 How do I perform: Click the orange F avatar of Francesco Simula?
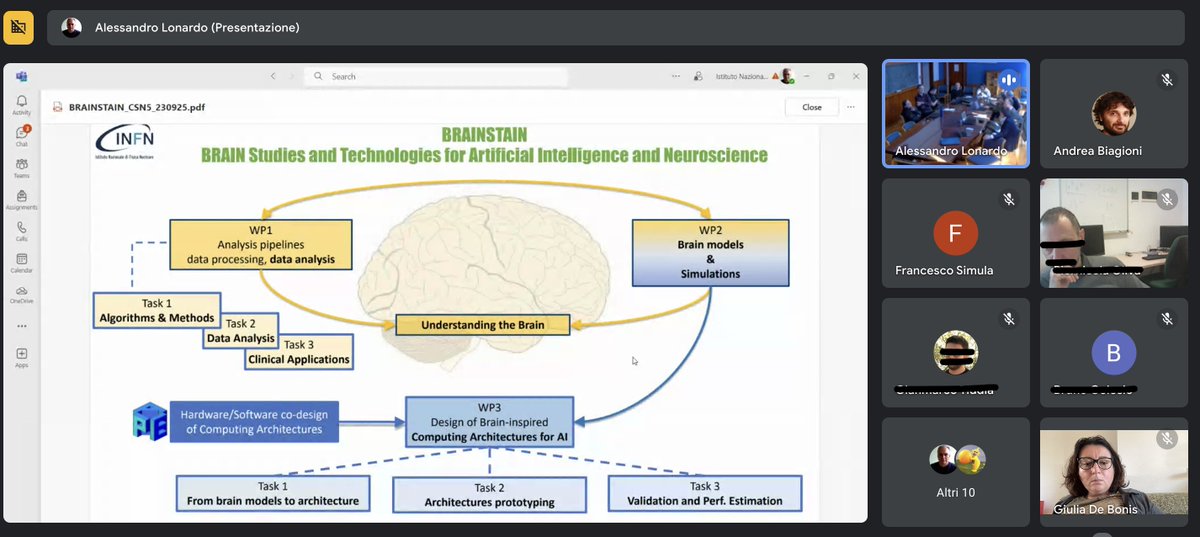coord(955,234)
